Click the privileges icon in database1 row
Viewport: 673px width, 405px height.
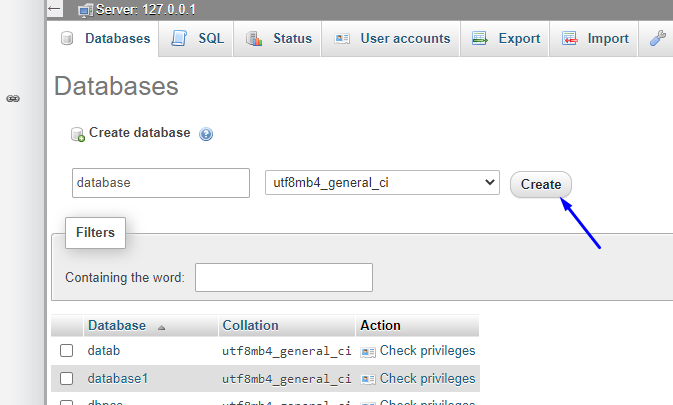coord(368,380)
